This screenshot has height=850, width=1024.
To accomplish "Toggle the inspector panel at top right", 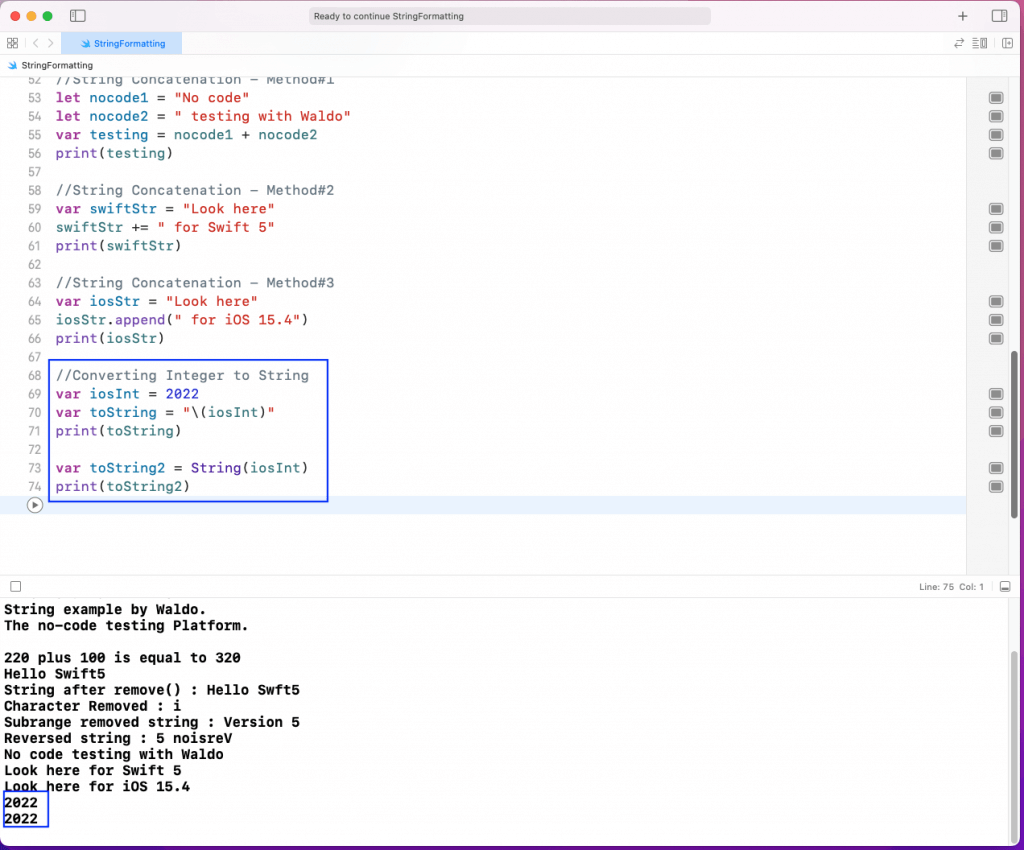I will (999, 16).
